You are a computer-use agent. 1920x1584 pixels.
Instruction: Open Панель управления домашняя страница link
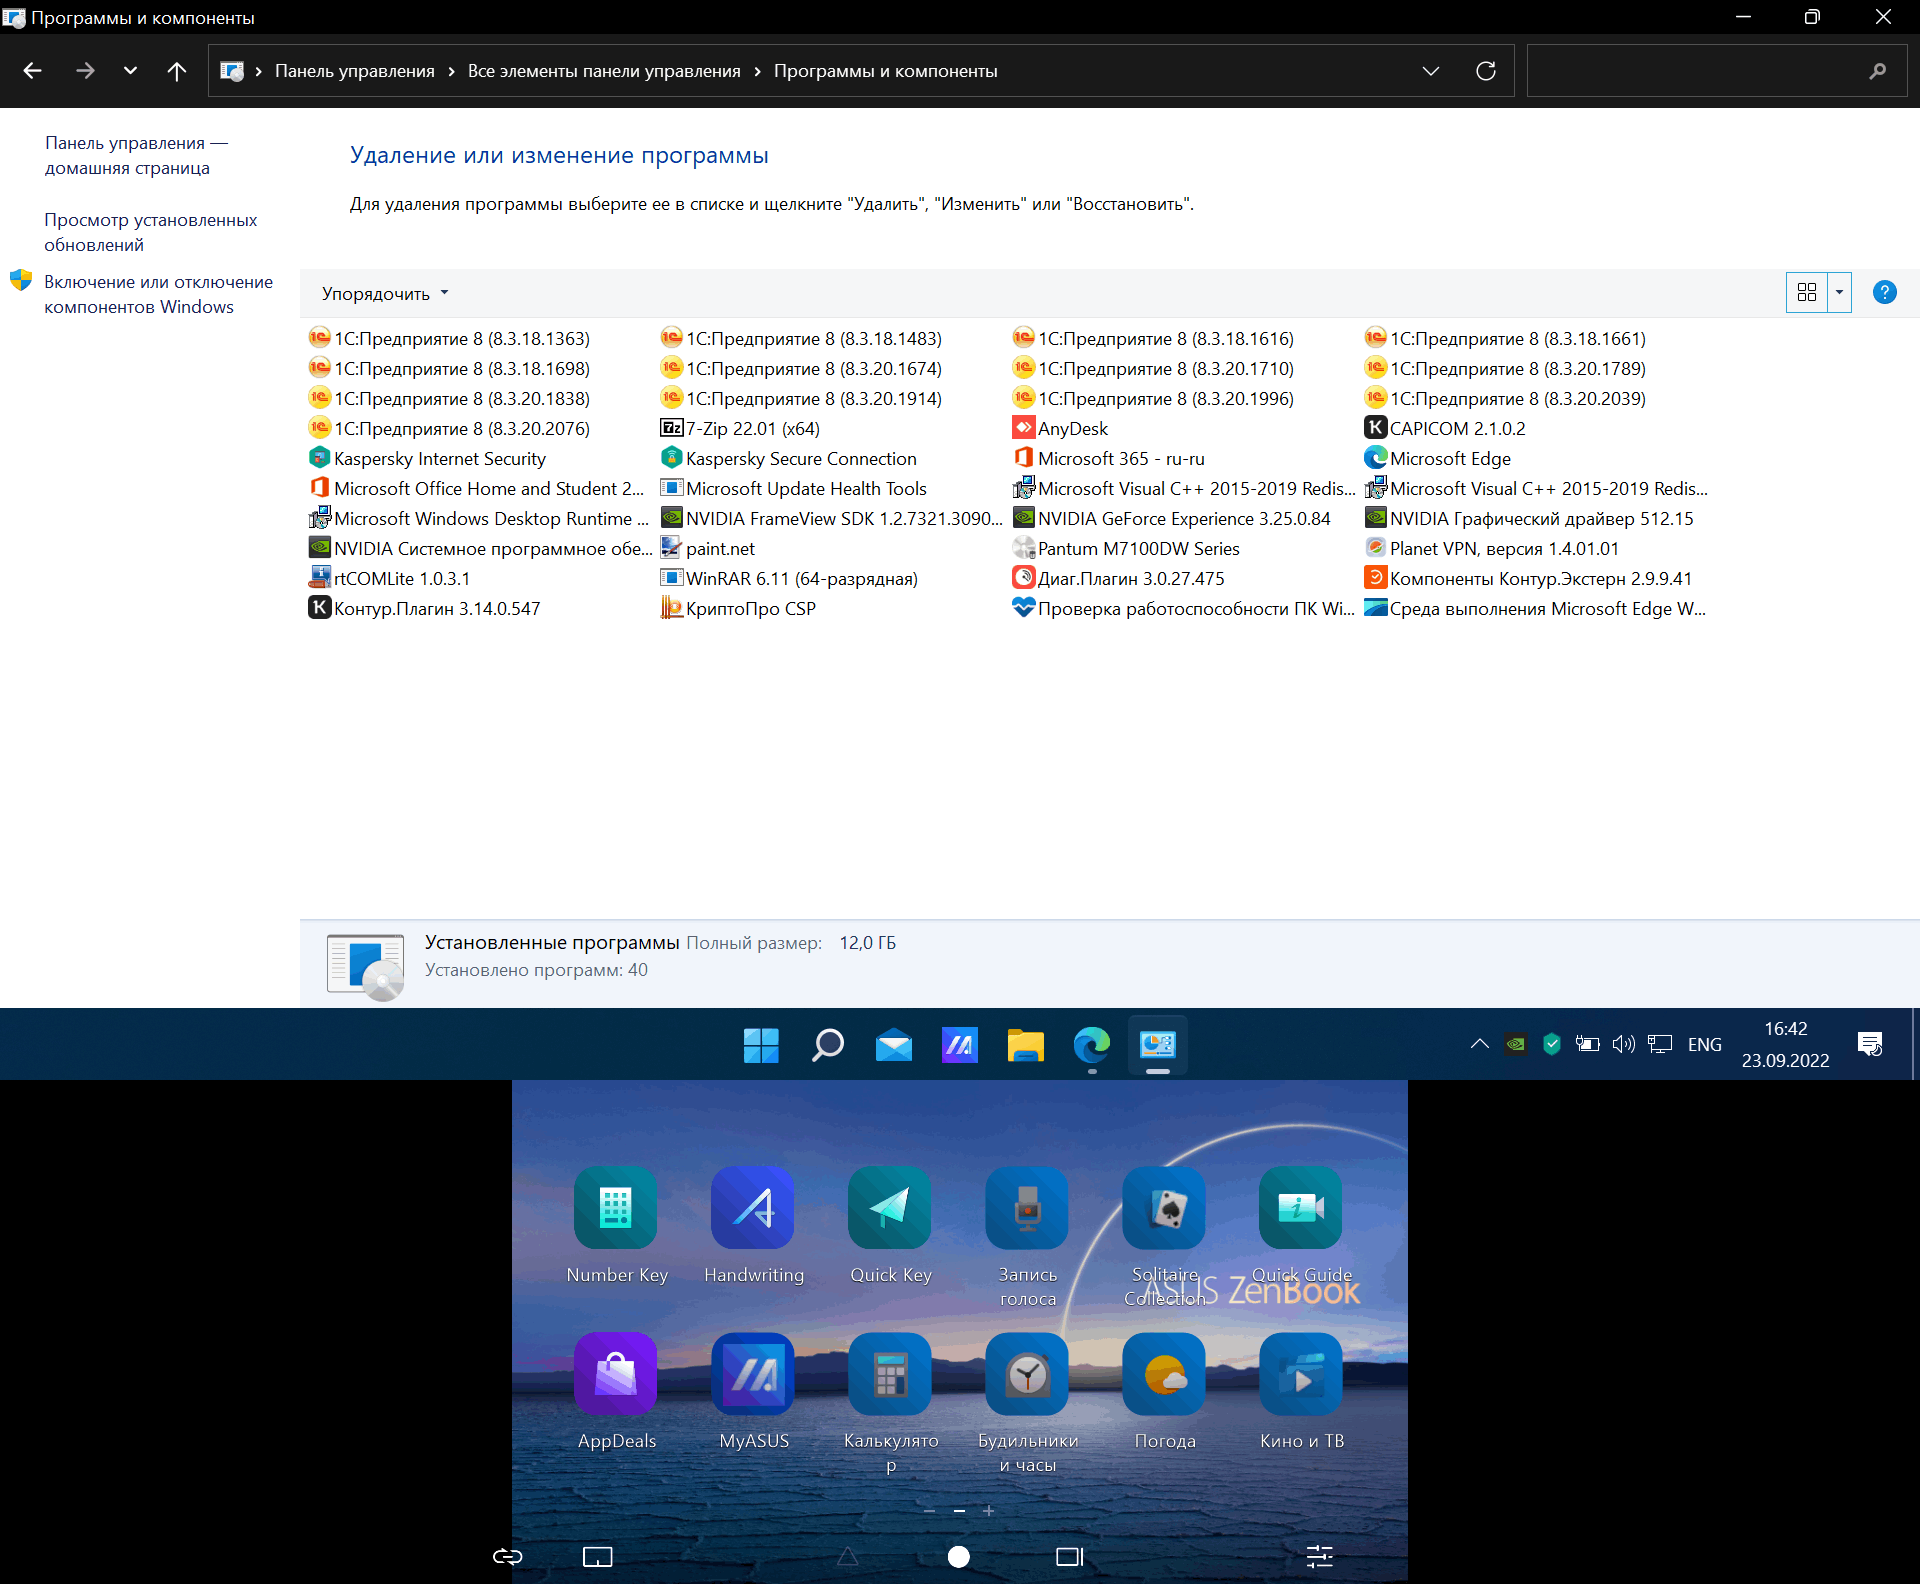136,155
